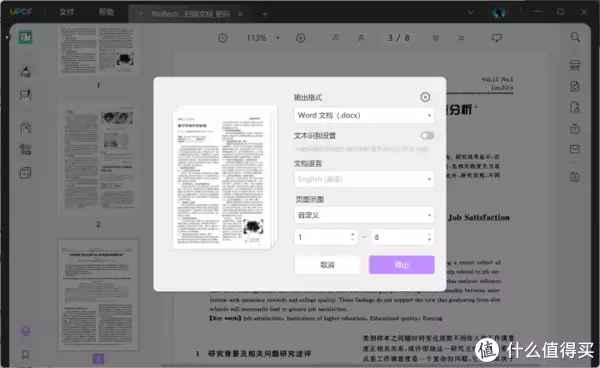Click the page number indicator 3 / 8
600x368 pixels.
[398, 37]
